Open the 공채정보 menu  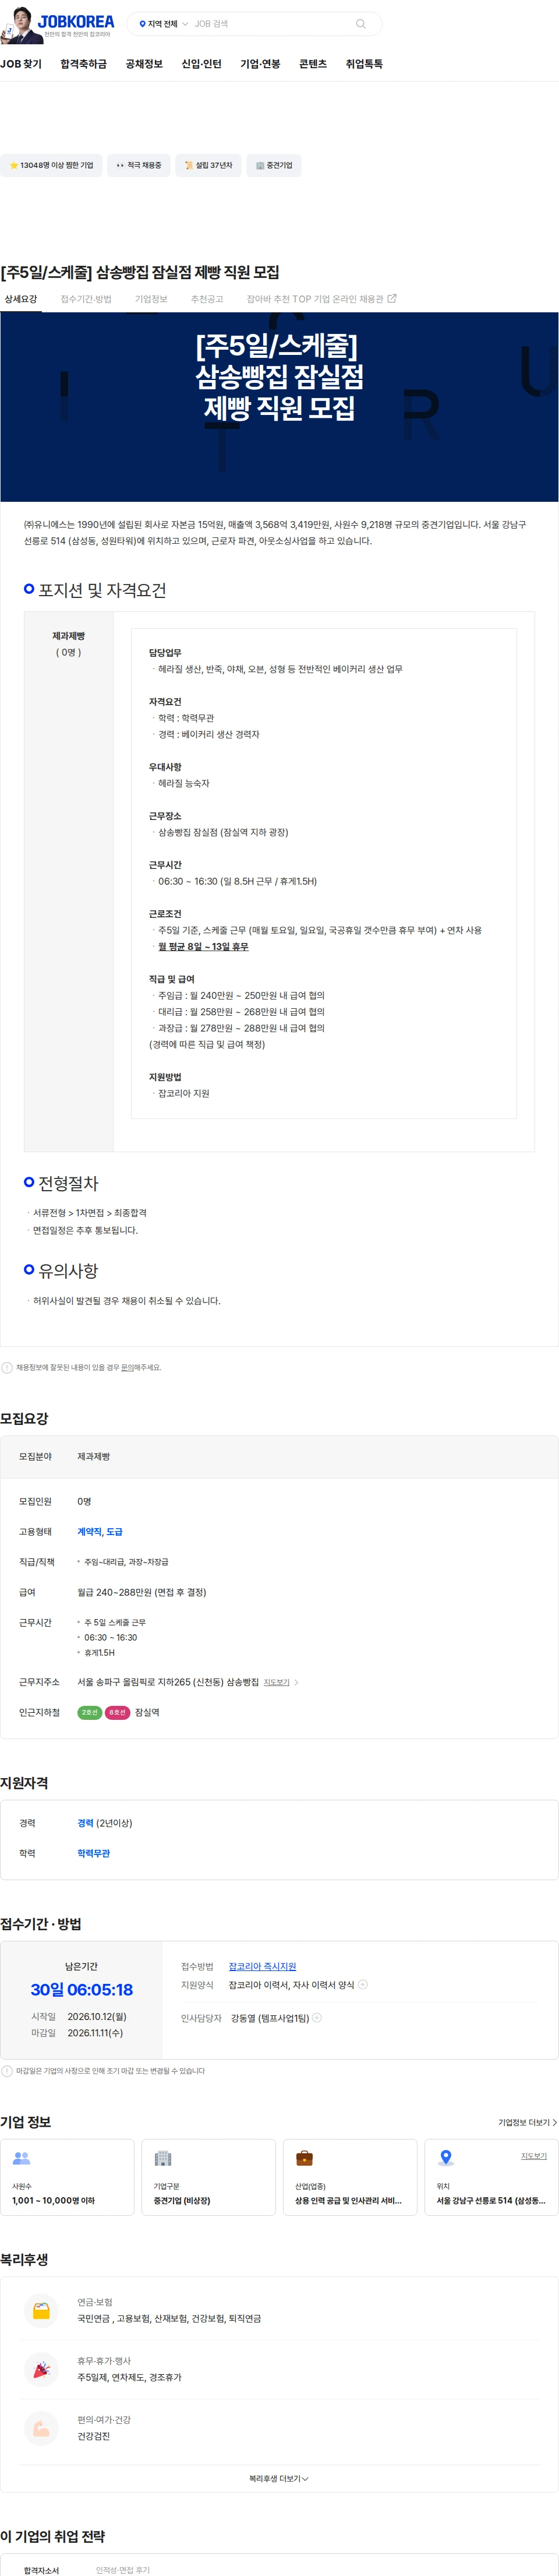coord(144,64)
